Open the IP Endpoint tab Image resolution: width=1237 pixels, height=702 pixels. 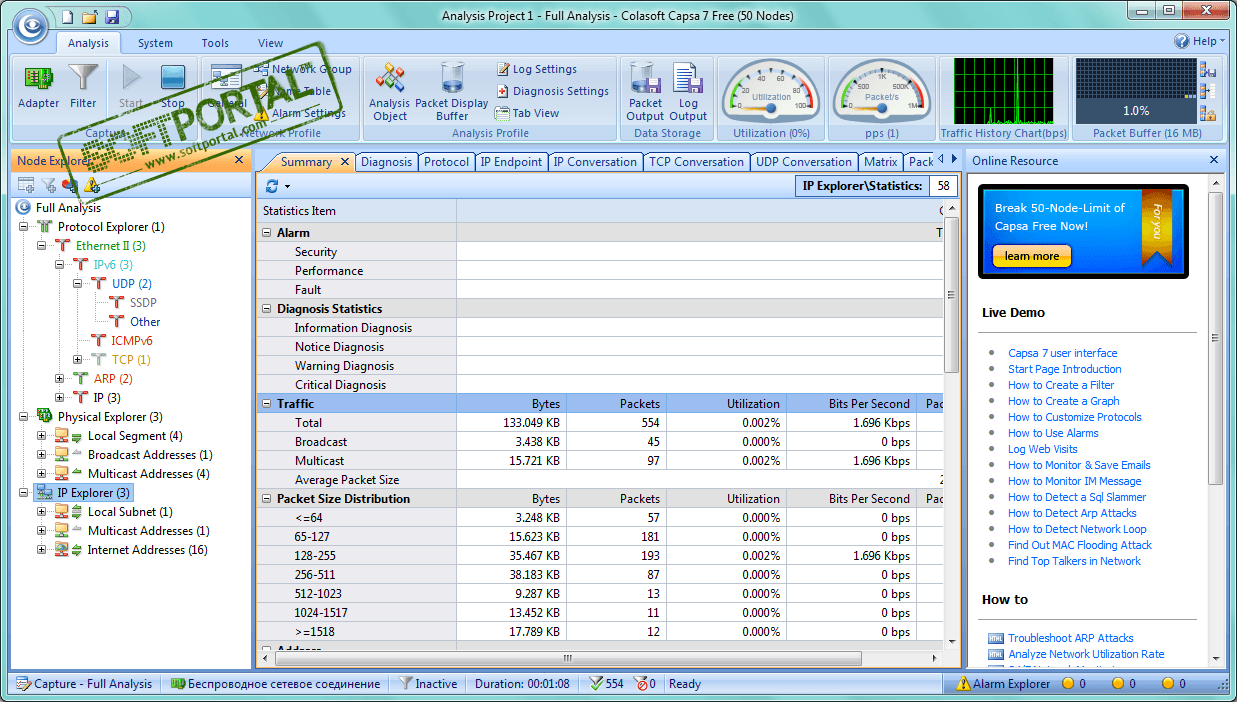[511, 162]
